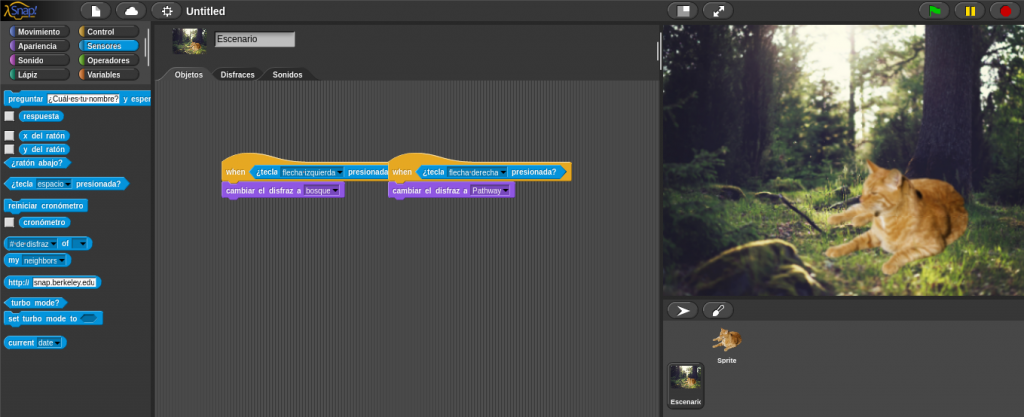Open the settings gear menu
This screenshot has width=1024, height=417.
click(x=167, y=11)
